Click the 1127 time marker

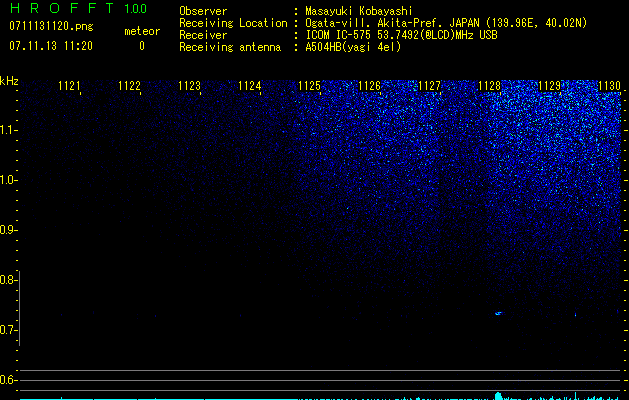point(429,86)
